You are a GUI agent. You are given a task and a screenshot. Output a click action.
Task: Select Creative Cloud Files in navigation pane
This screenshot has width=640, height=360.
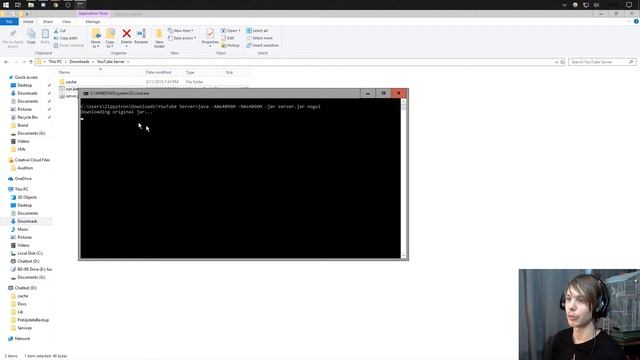point(32,160)
